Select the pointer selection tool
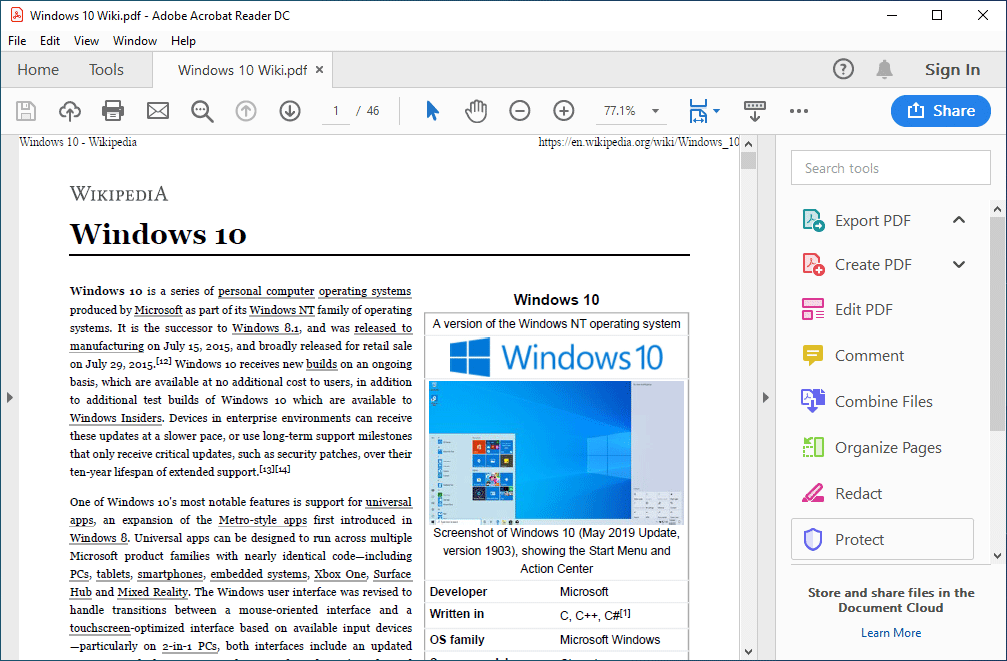Viewport: 1007px width, 661px height. click(x=432, y=111)
